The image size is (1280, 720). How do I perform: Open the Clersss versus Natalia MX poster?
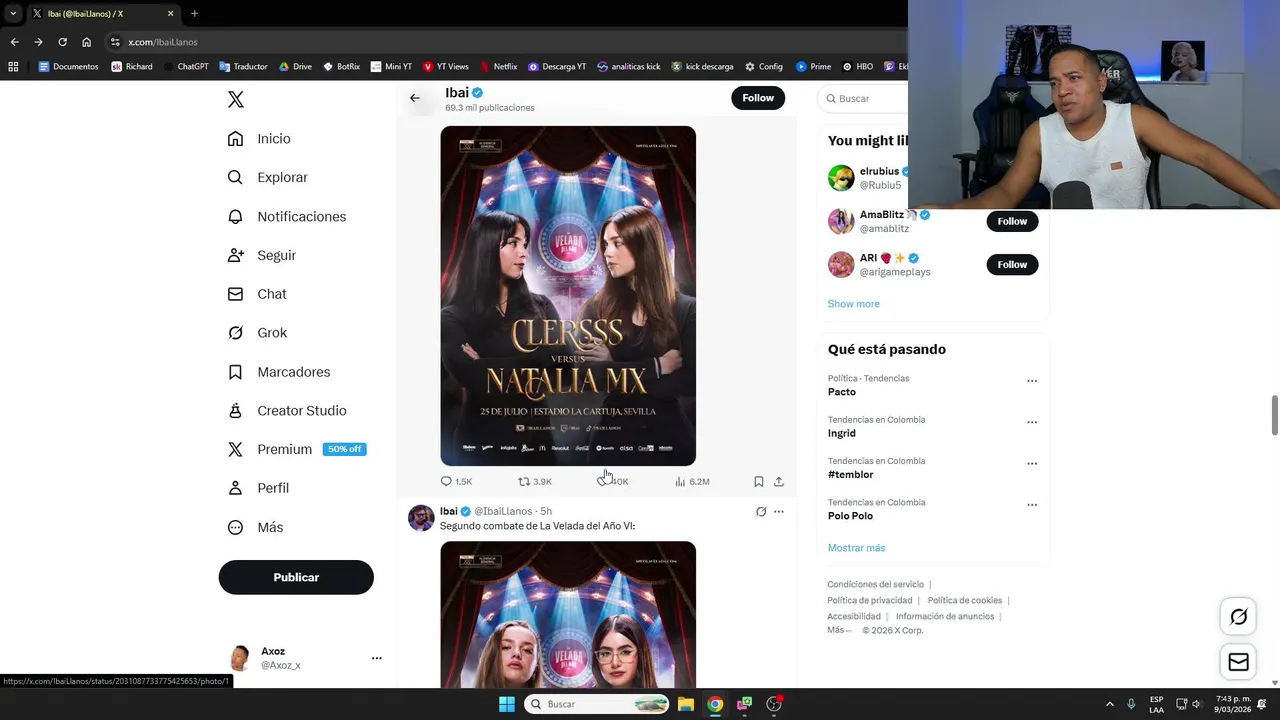(568, 296)
